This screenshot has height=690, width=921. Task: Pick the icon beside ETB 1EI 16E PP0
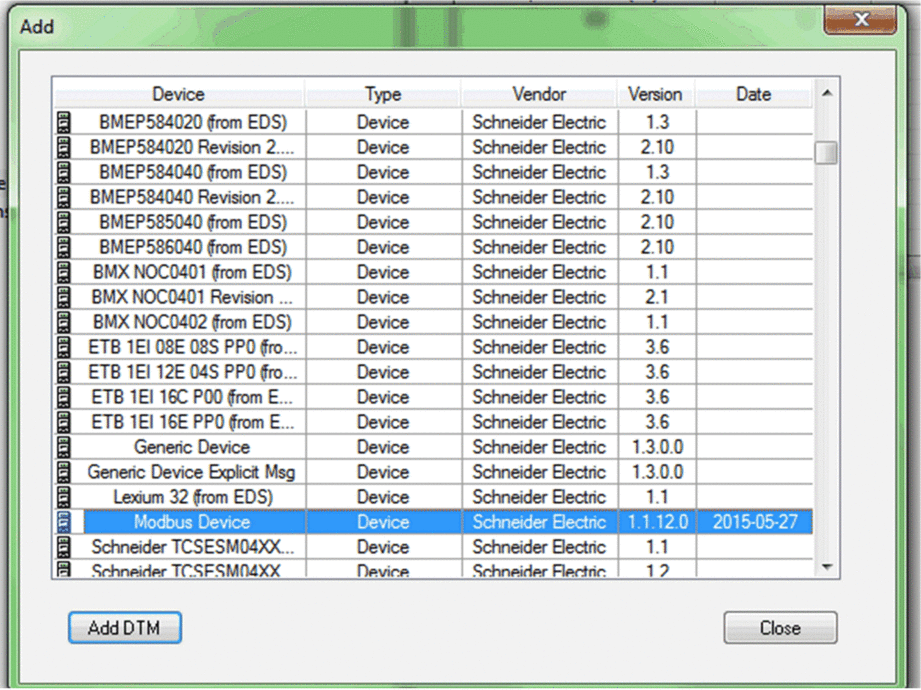click(x=63, y=422)
